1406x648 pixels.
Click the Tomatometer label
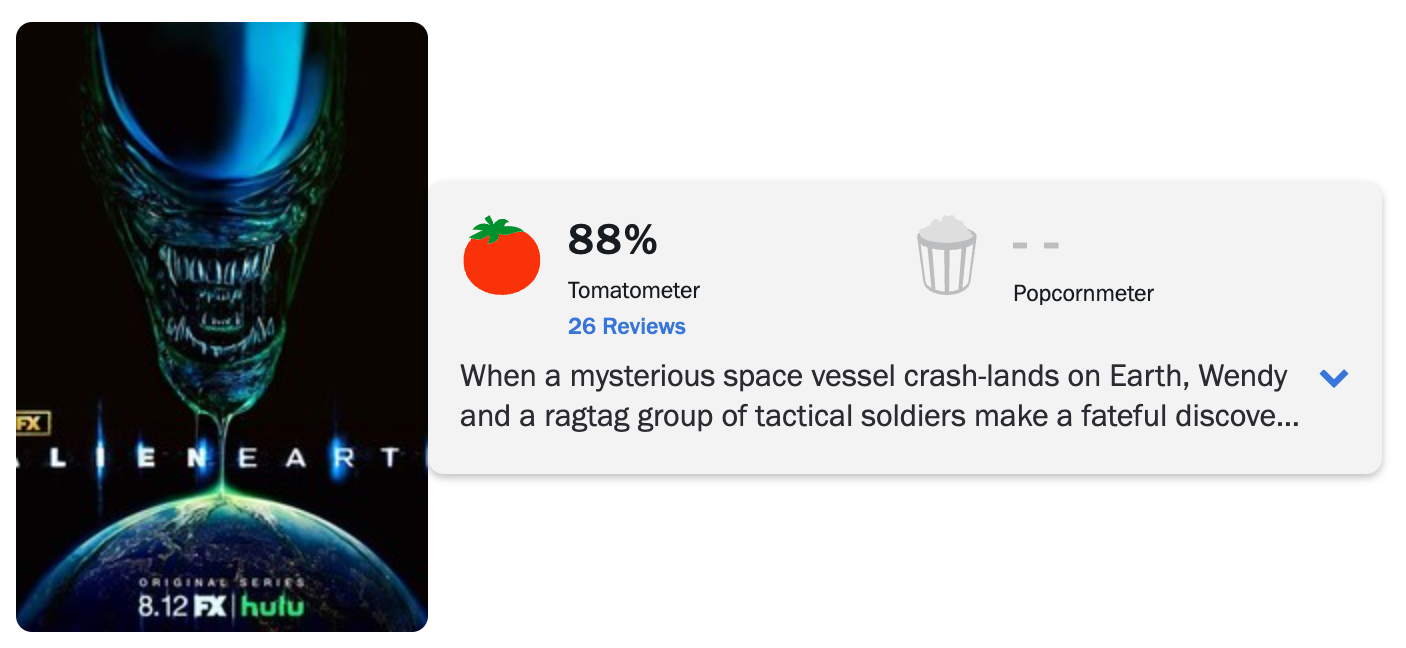(x=634, y=291)
